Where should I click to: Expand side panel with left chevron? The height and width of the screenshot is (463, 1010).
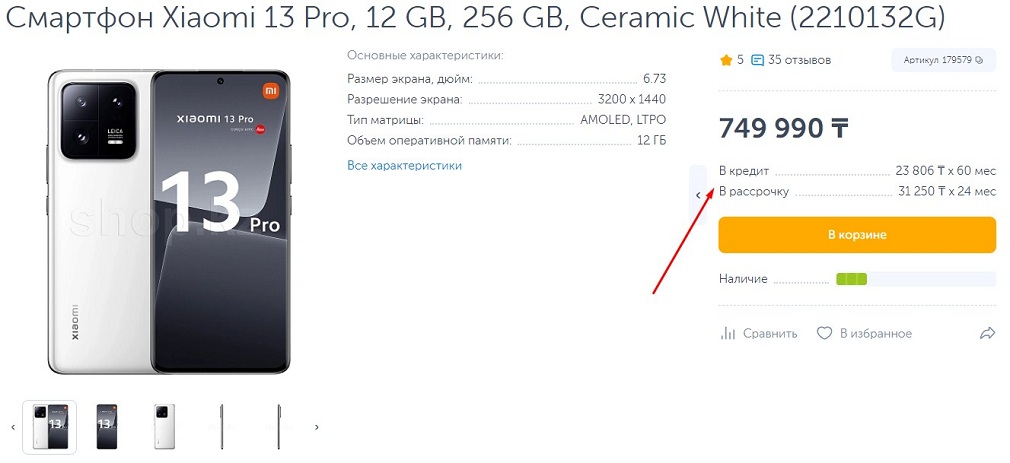pos(698,196)
